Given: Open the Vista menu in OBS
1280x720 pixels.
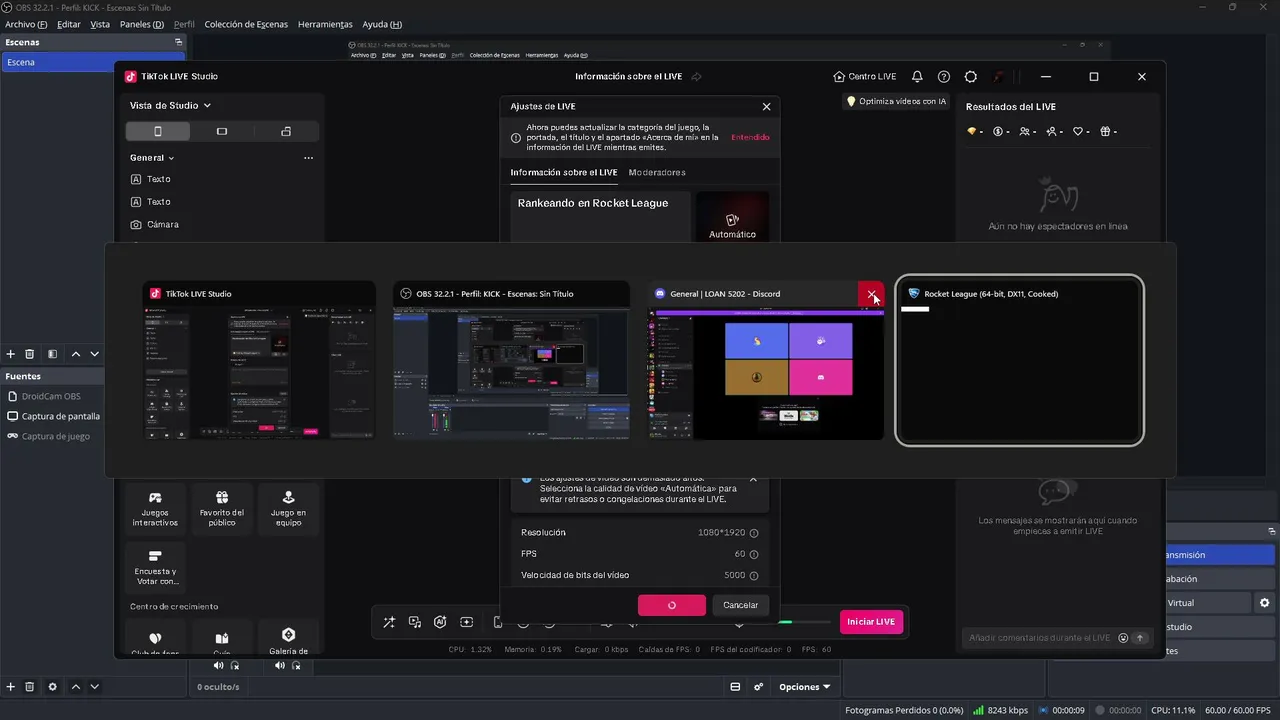Looking at the screenshot, I should [x=100, y=24].
